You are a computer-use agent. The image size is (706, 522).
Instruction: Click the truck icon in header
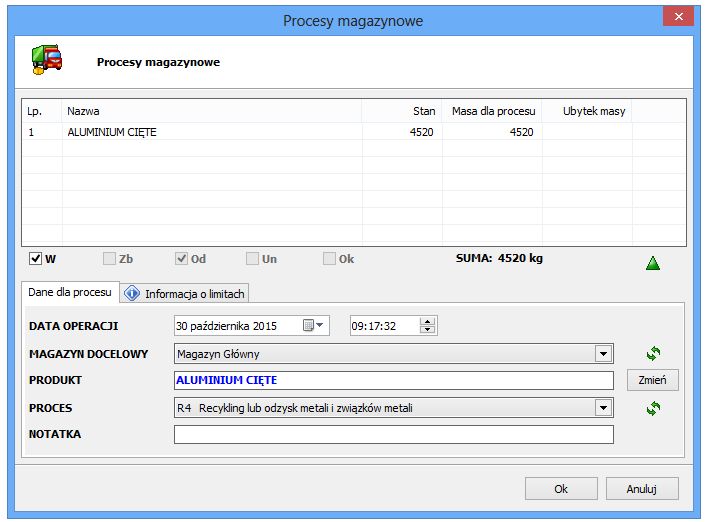46,60
